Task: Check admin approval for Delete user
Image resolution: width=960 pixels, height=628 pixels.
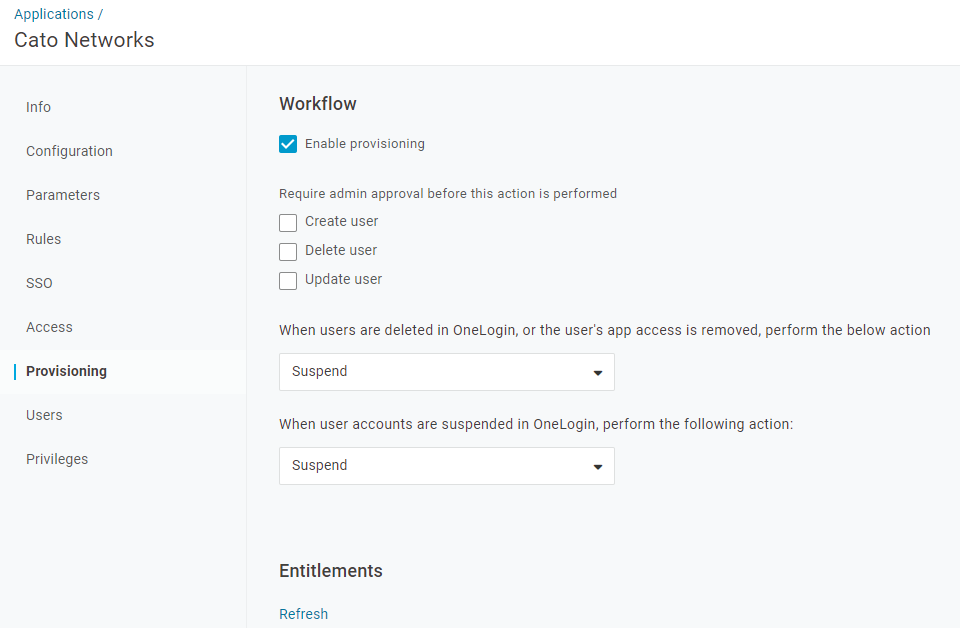Action: [x=288, y=251]
